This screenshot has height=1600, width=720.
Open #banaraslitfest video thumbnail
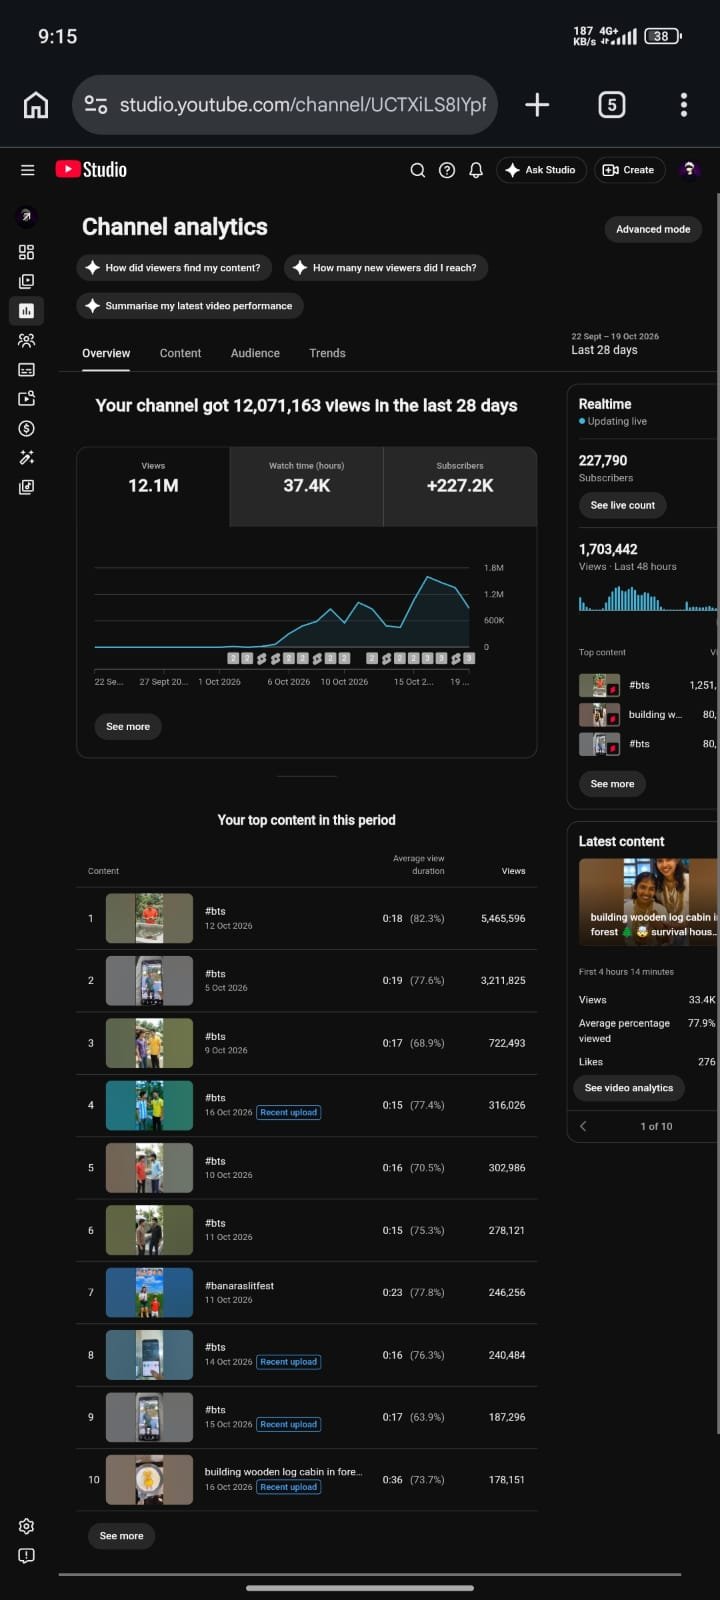149,1292
